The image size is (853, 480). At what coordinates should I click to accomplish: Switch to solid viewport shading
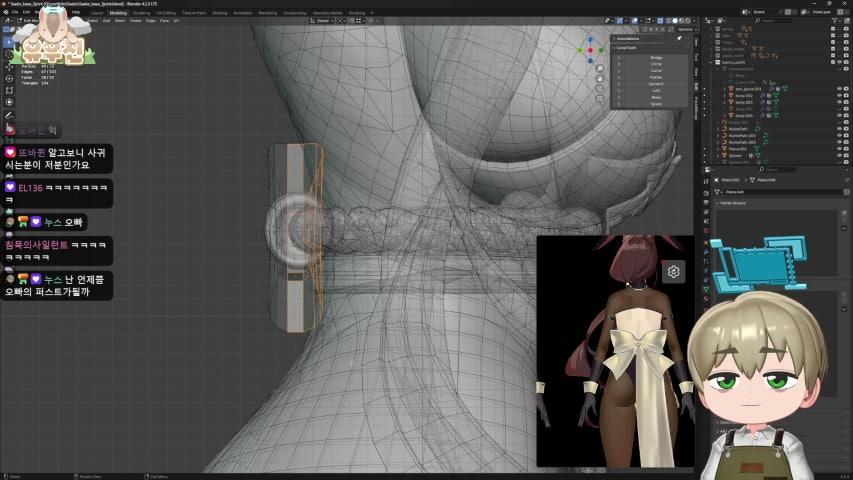click(675, 21)
